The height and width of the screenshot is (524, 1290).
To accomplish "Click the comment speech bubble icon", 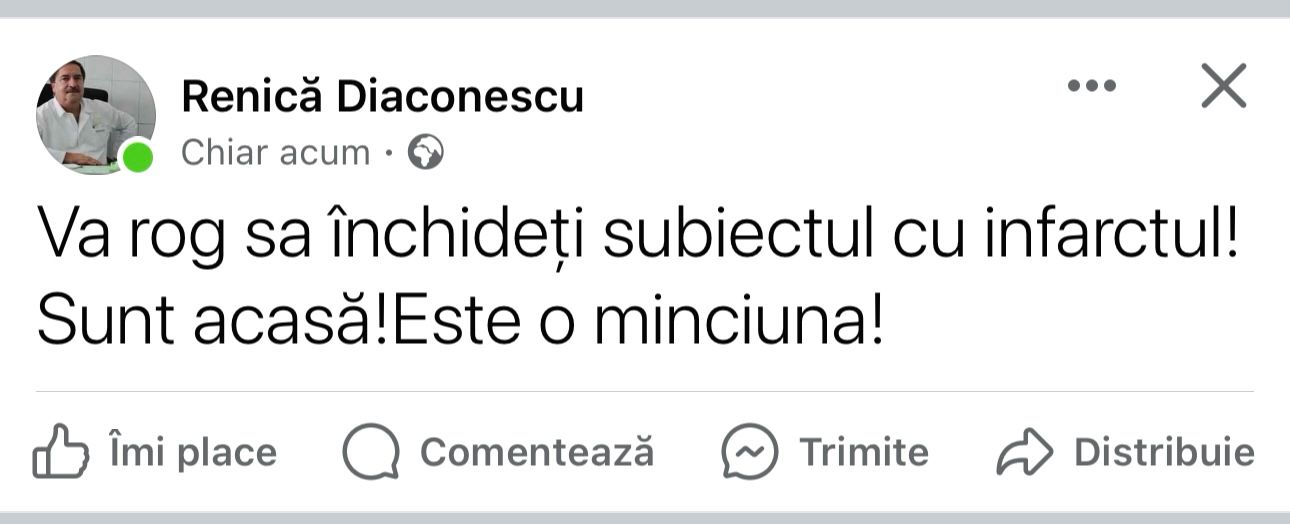I will (x=371, y=453).
